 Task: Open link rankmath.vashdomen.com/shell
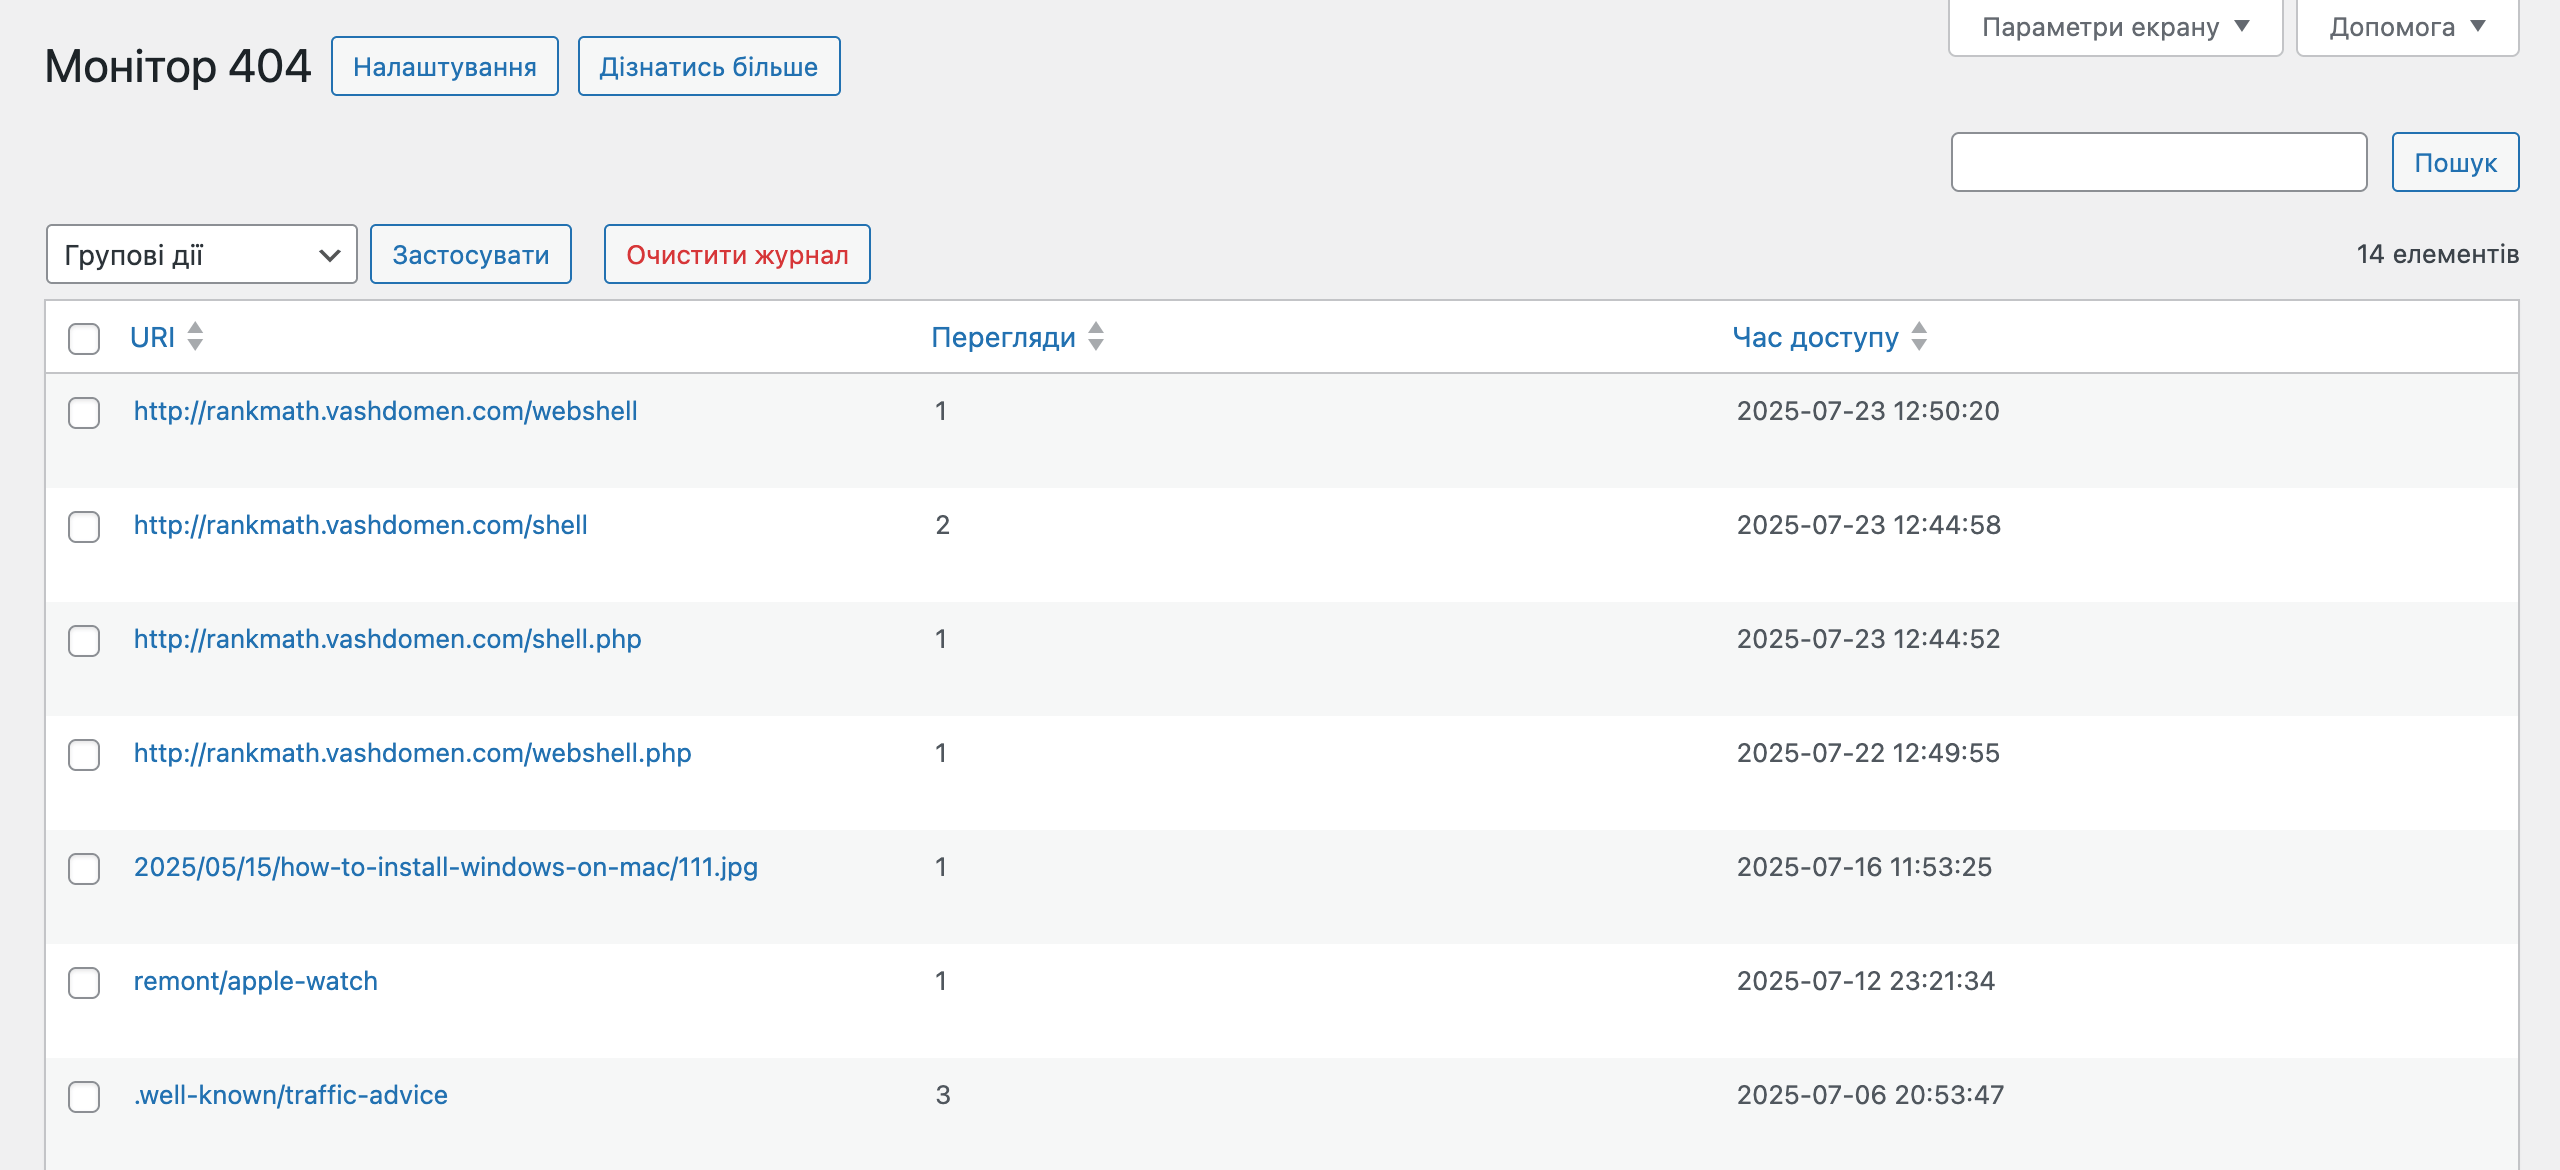[x=361, y=525]
